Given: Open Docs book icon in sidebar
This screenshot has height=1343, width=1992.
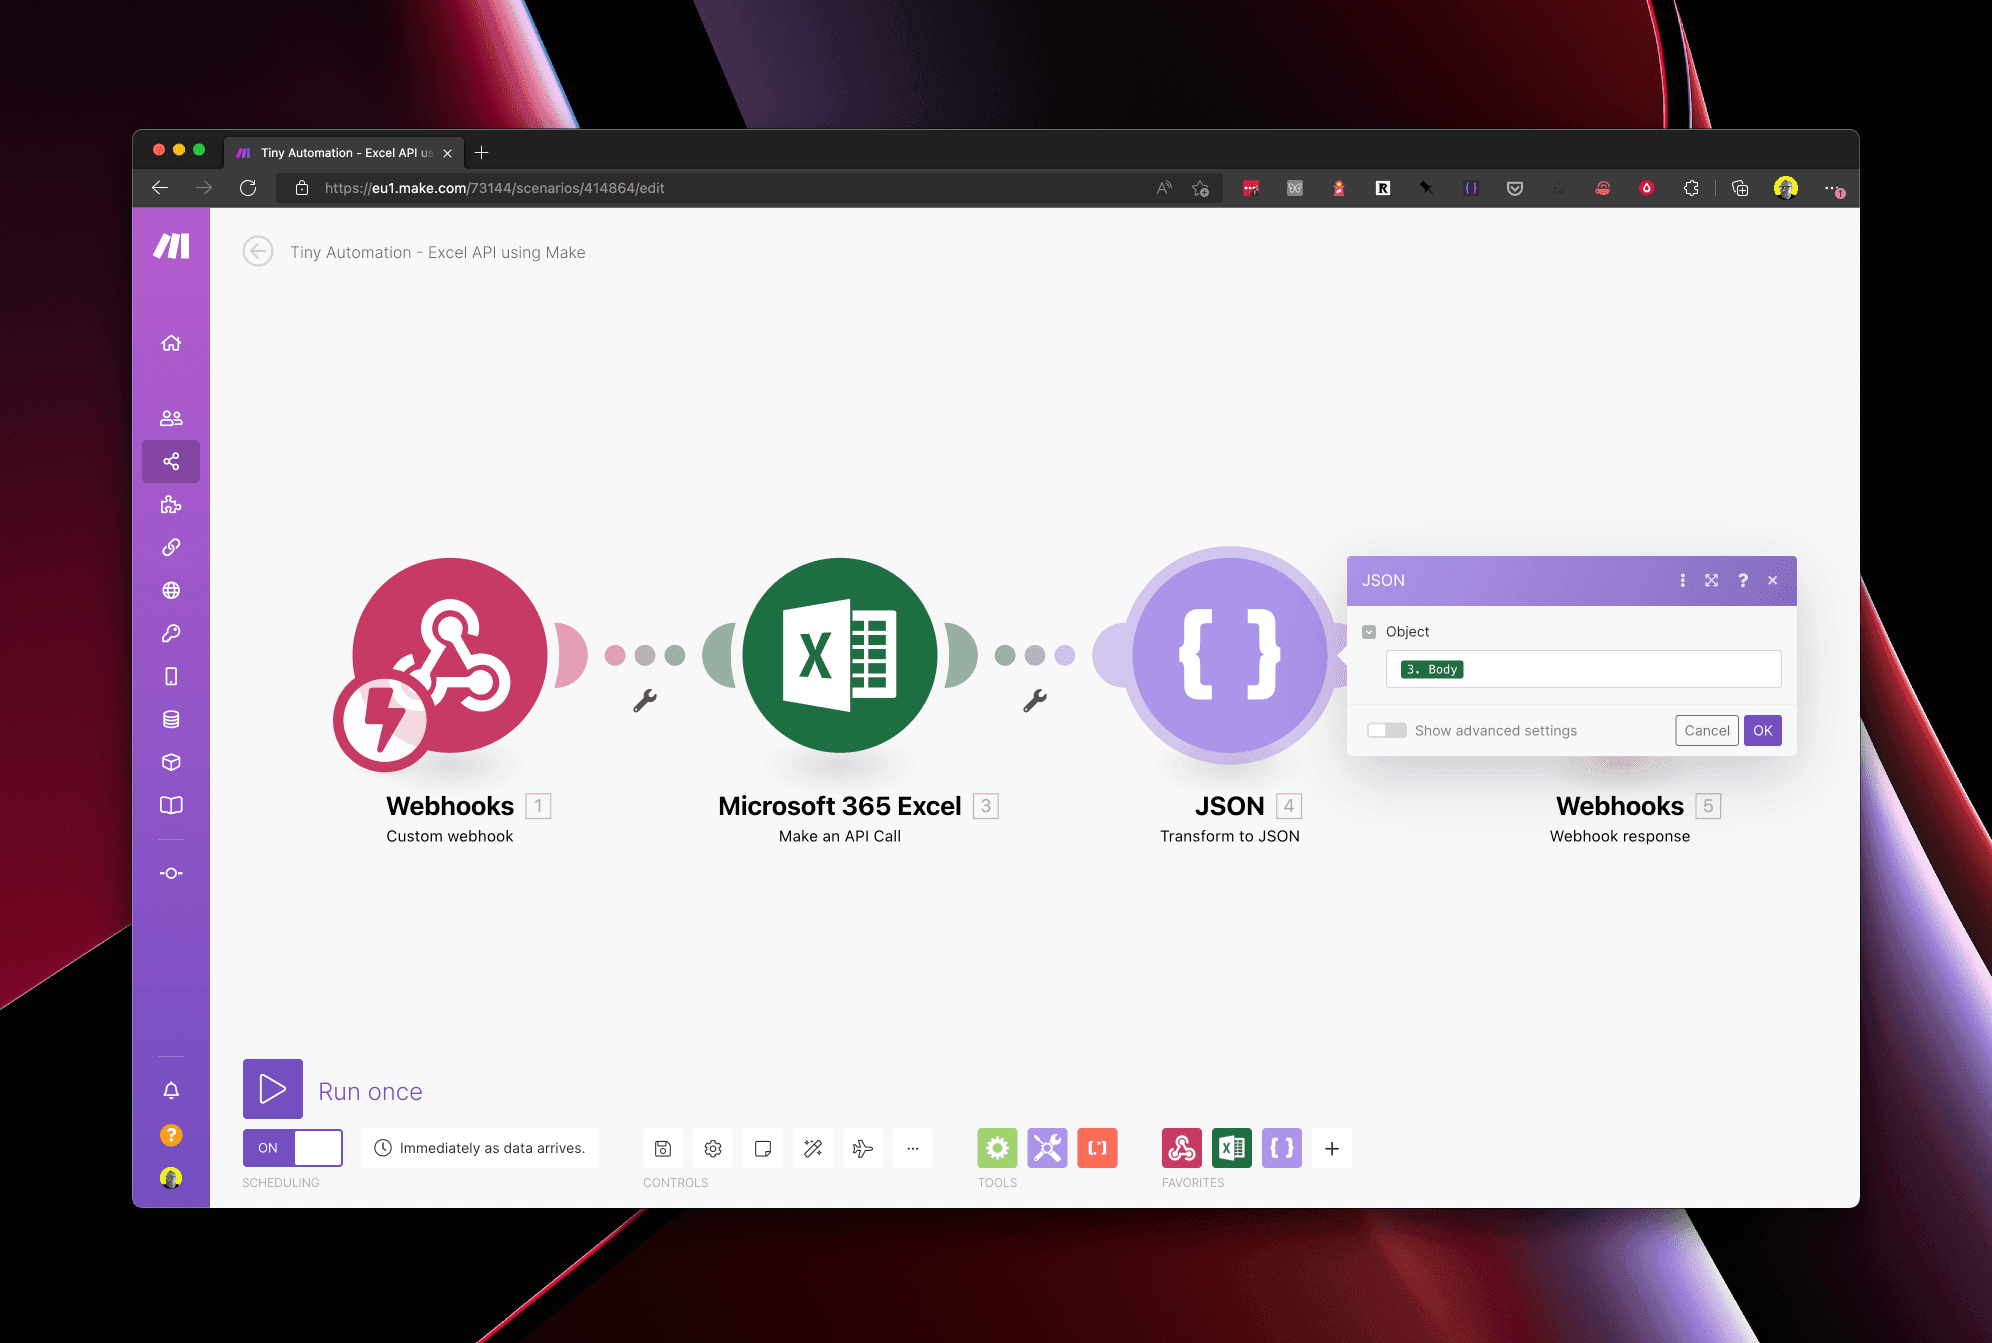Looking at the screenshot, I should (171, 805).
